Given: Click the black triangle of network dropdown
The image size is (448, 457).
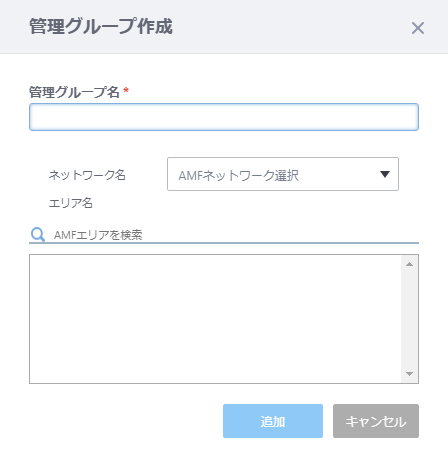Looking at the screenshot, I should [x=385, y=174].
